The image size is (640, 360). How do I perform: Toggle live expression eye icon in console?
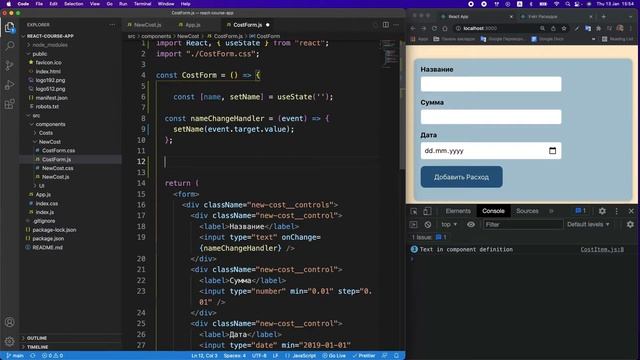click(471, 224)
